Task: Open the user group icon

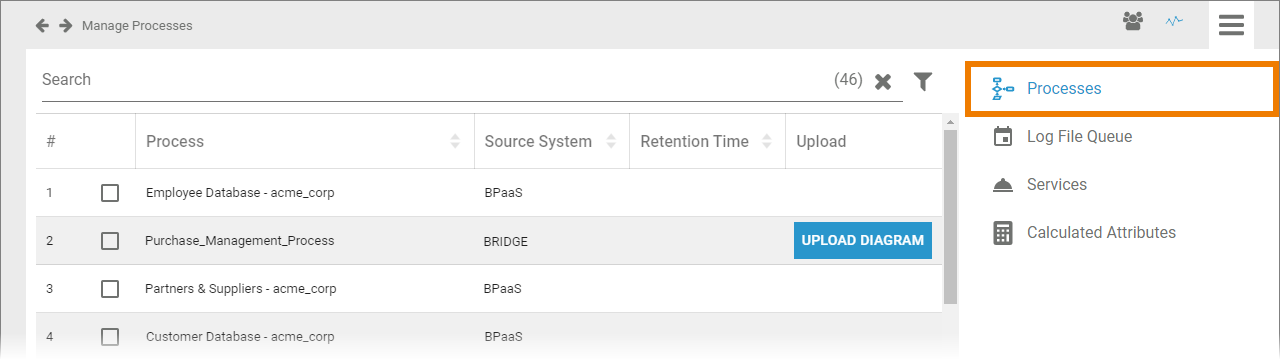Action: click(1133, 21)
